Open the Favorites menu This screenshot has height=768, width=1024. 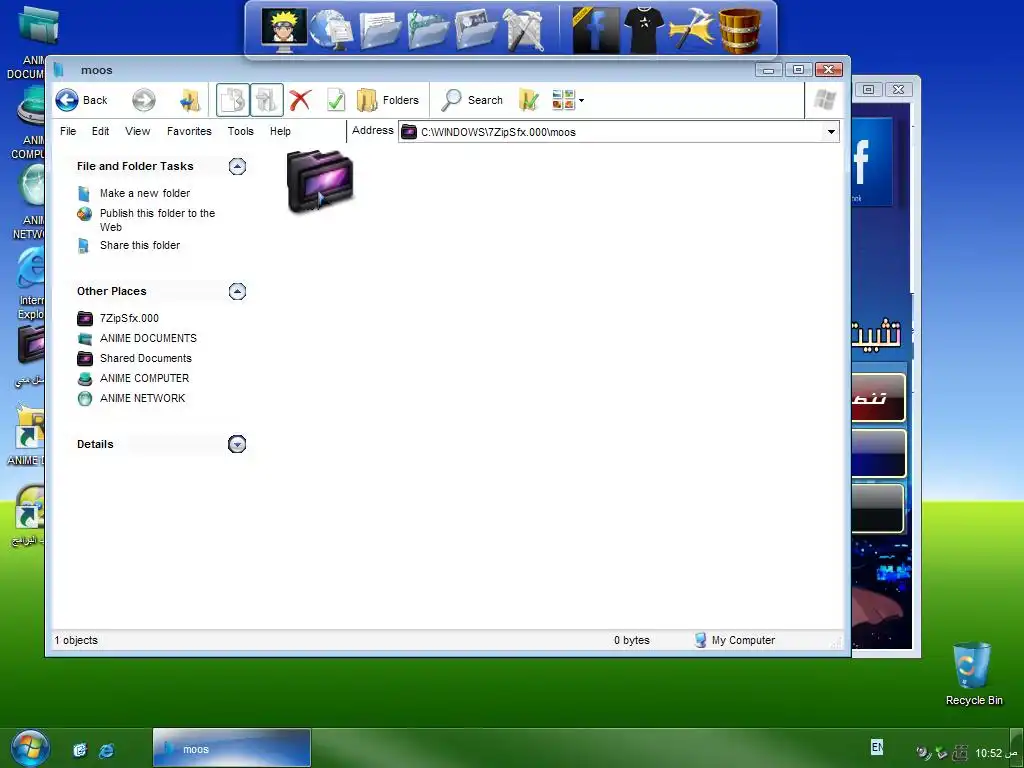pos(189,131)
